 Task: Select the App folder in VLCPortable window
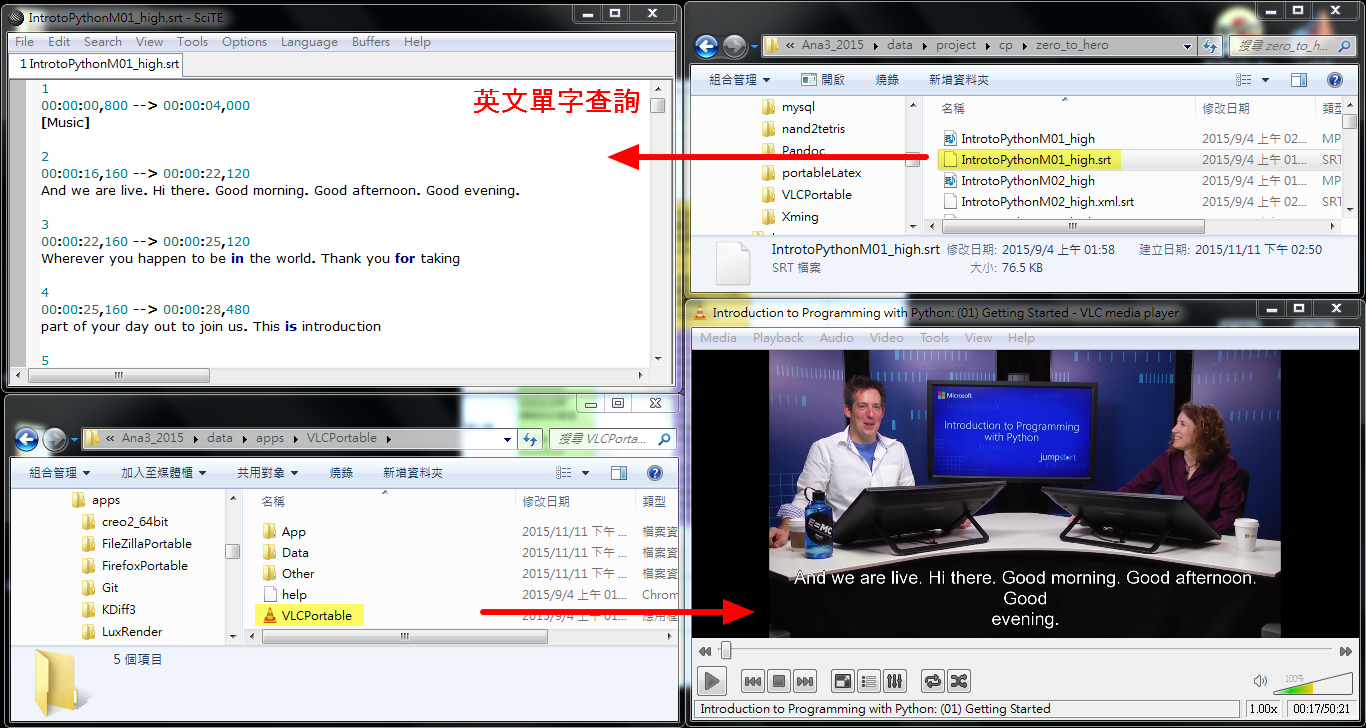coord(283,532)
